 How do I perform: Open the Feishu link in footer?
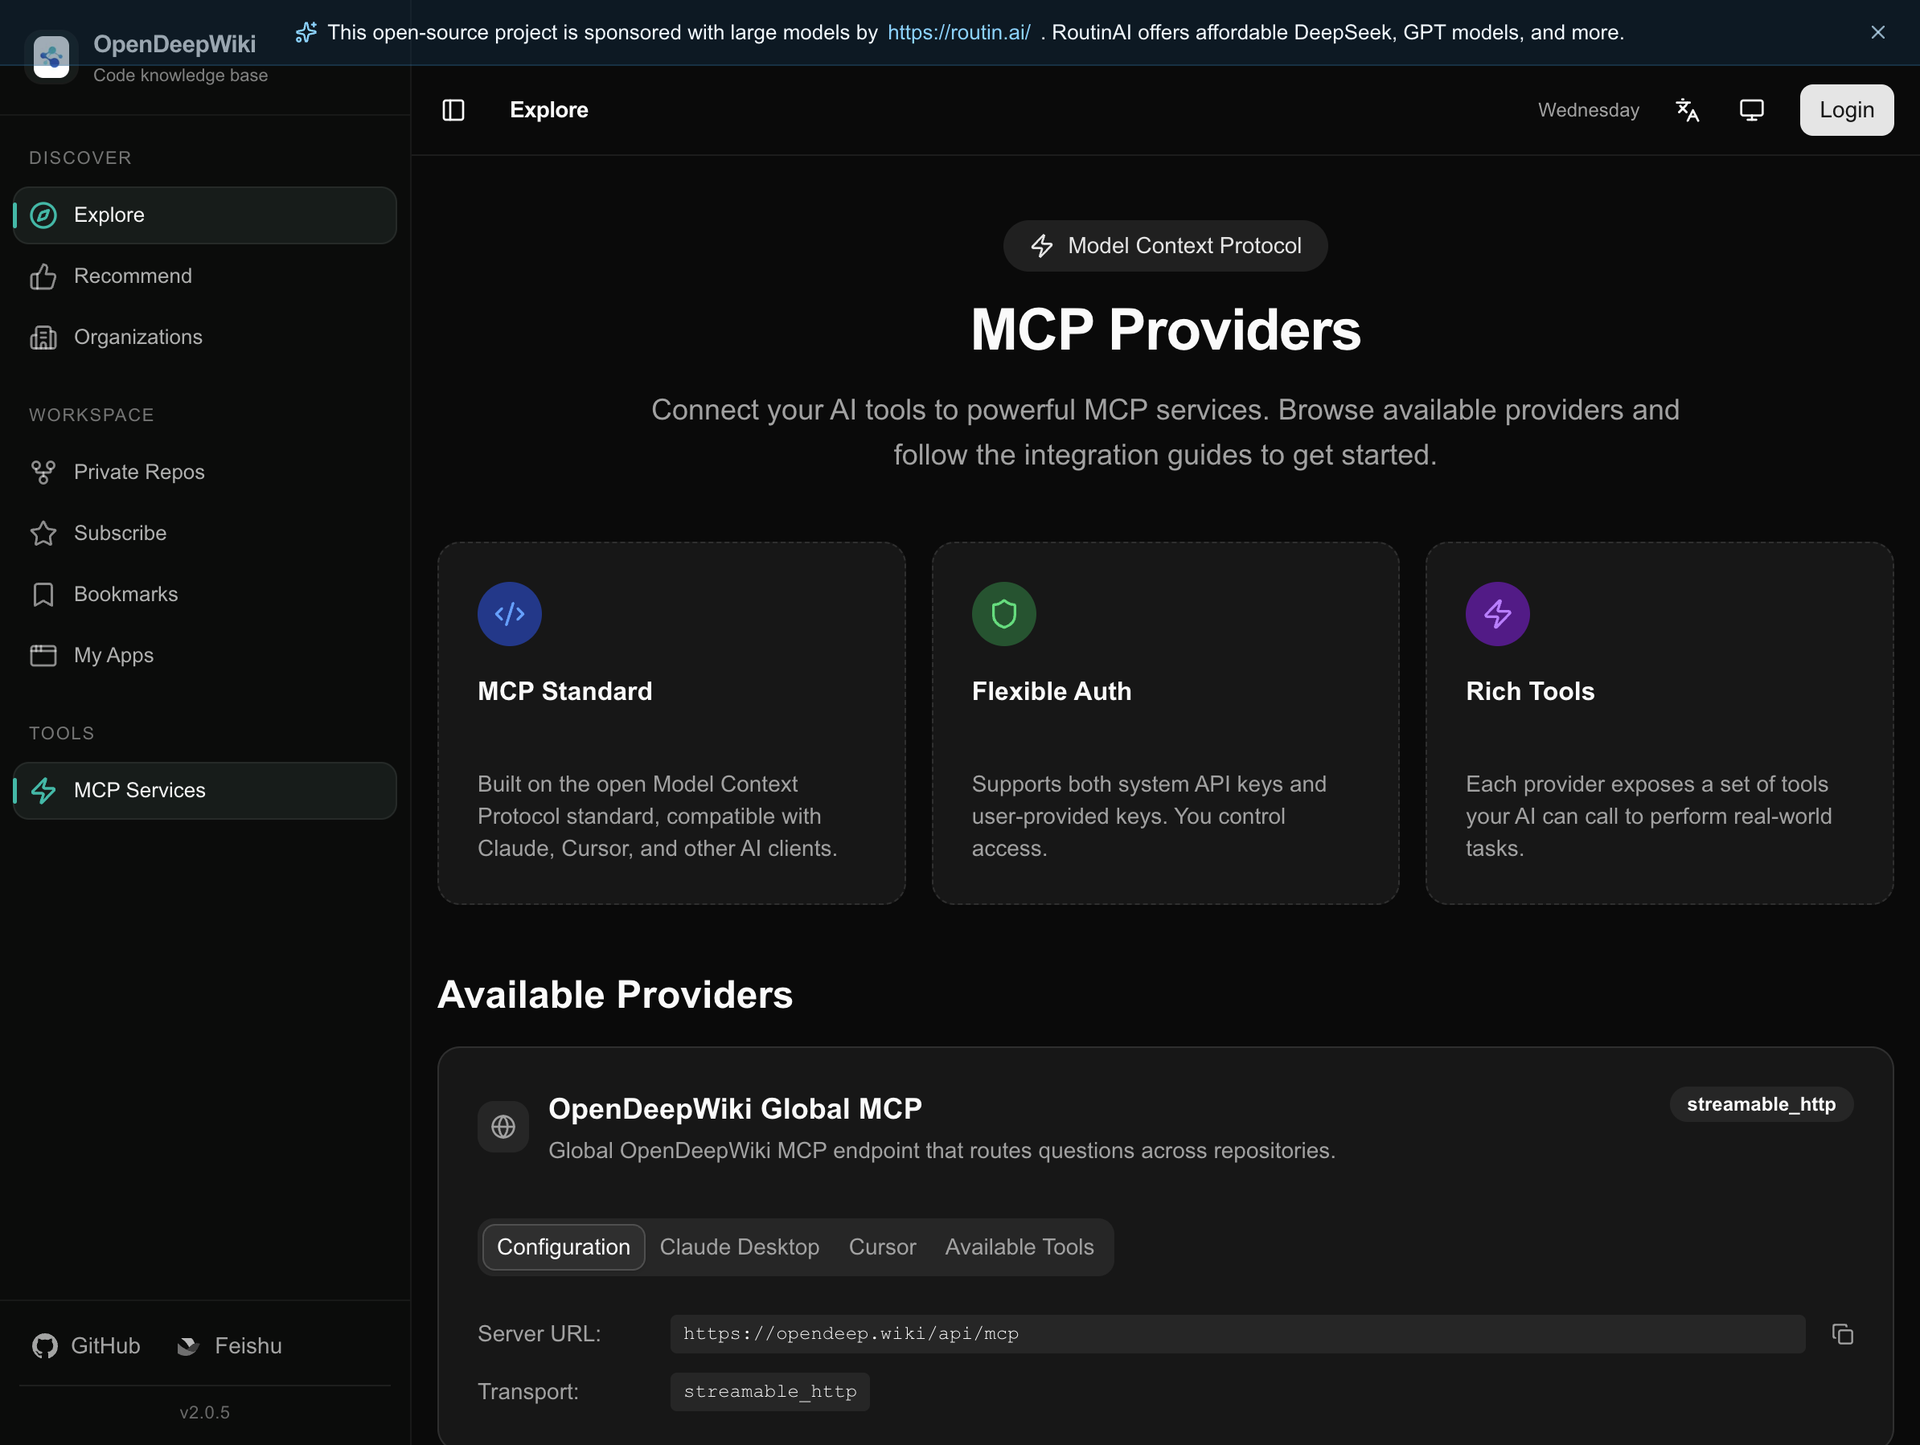pos(229,1346)
